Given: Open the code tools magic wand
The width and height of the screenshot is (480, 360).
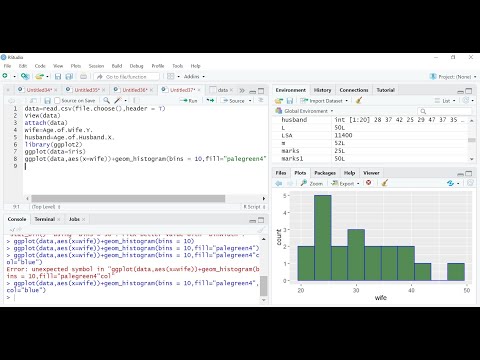Looking at the screenshot, I should click(x=118, y=100).
